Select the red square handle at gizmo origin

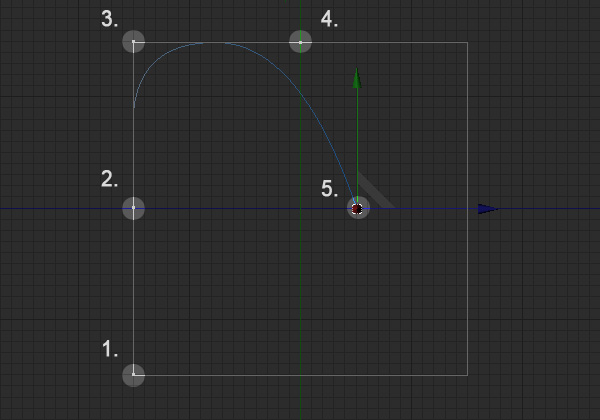[357, 209]
